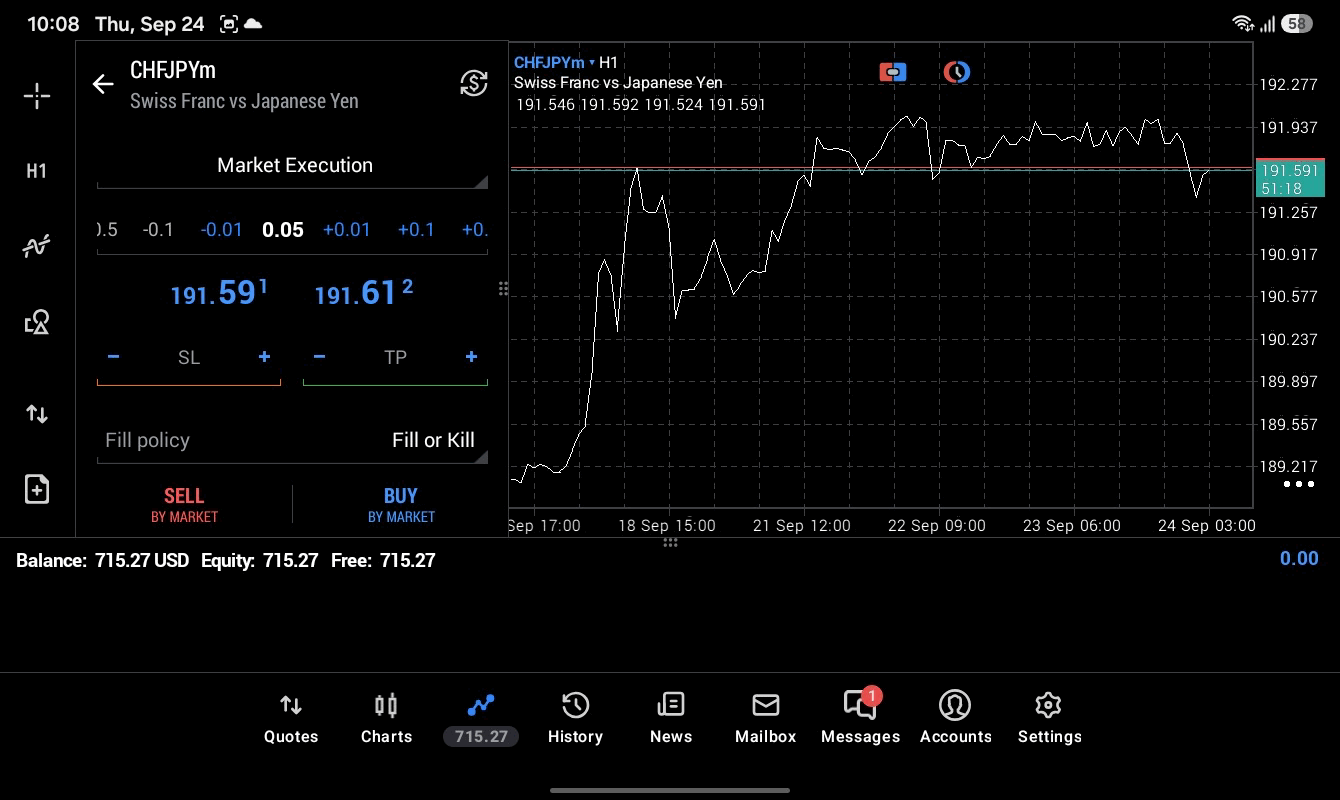Tap the symbol currency refresh icon
This screenshot has height=800, width=1340.
tap(474, 83)
